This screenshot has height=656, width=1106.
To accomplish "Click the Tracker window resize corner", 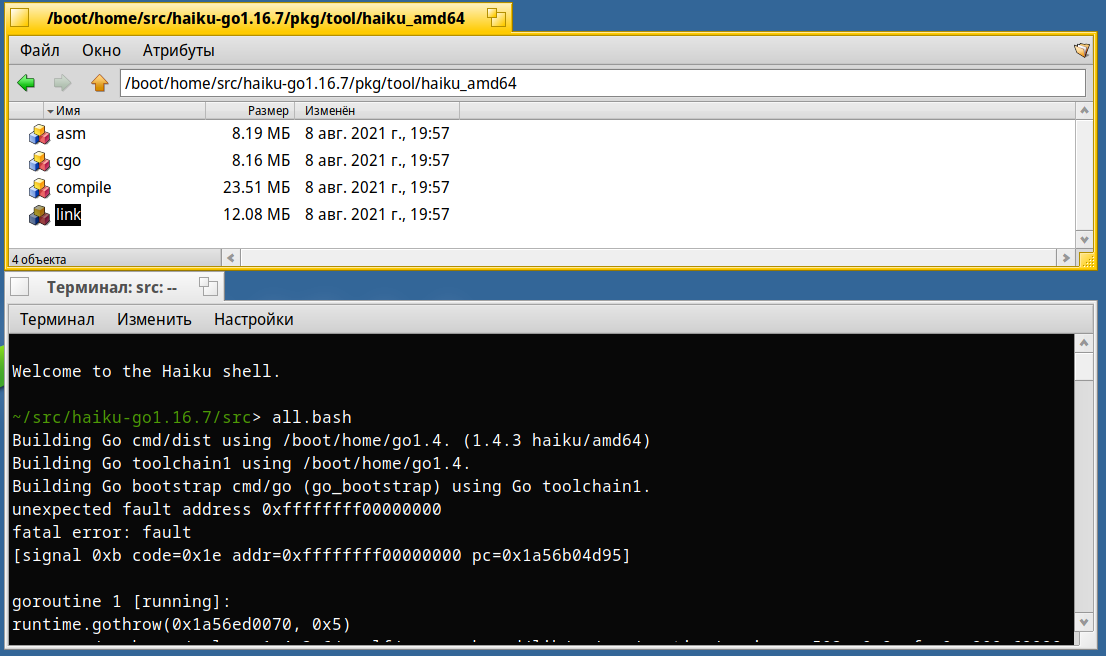I will click(x=1086, y=260).
